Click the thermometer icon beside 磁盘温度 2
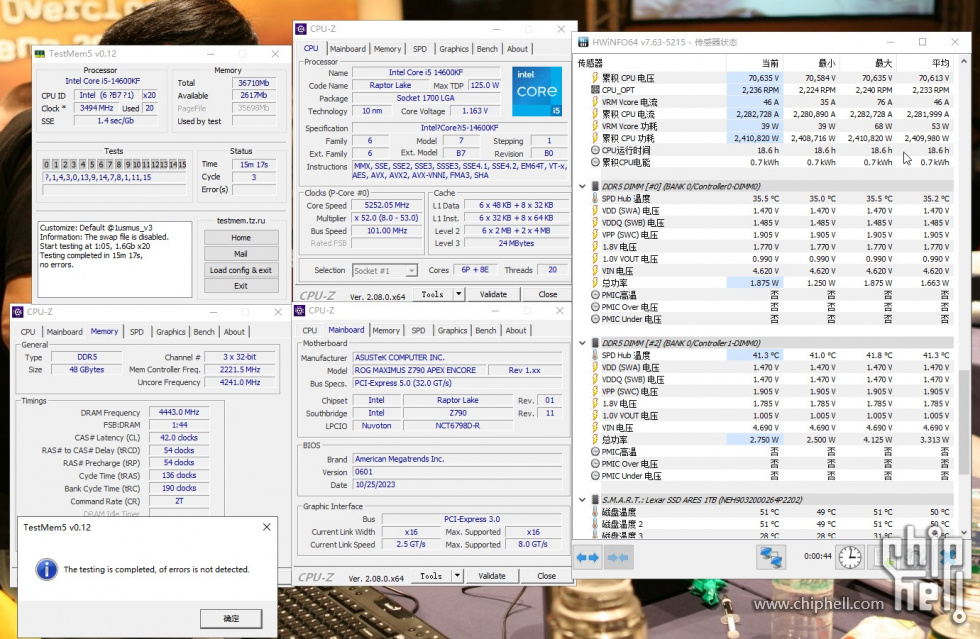 click(595, 524)
